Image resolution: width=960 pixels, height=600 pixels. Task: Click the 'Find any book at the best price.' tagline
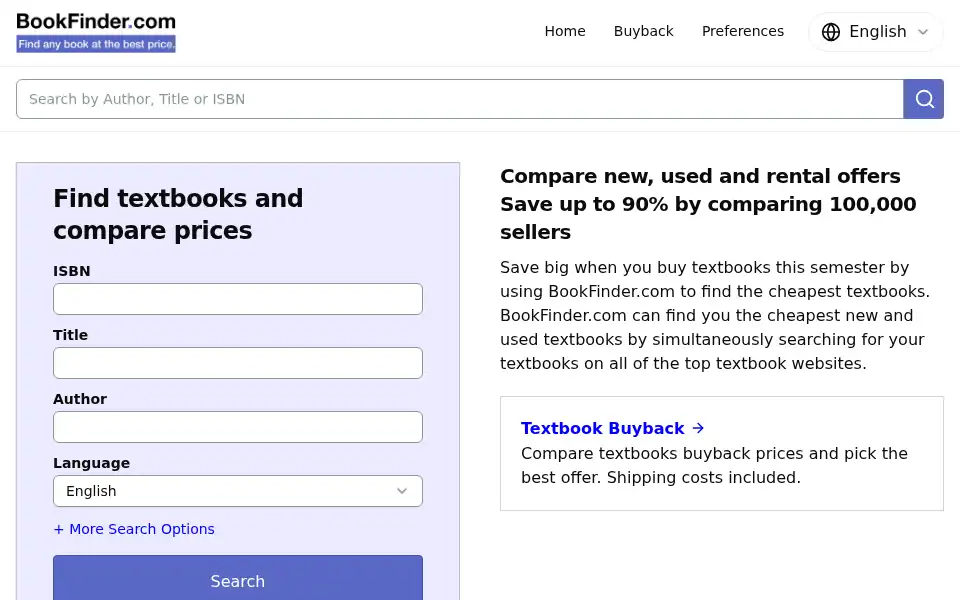96,44
